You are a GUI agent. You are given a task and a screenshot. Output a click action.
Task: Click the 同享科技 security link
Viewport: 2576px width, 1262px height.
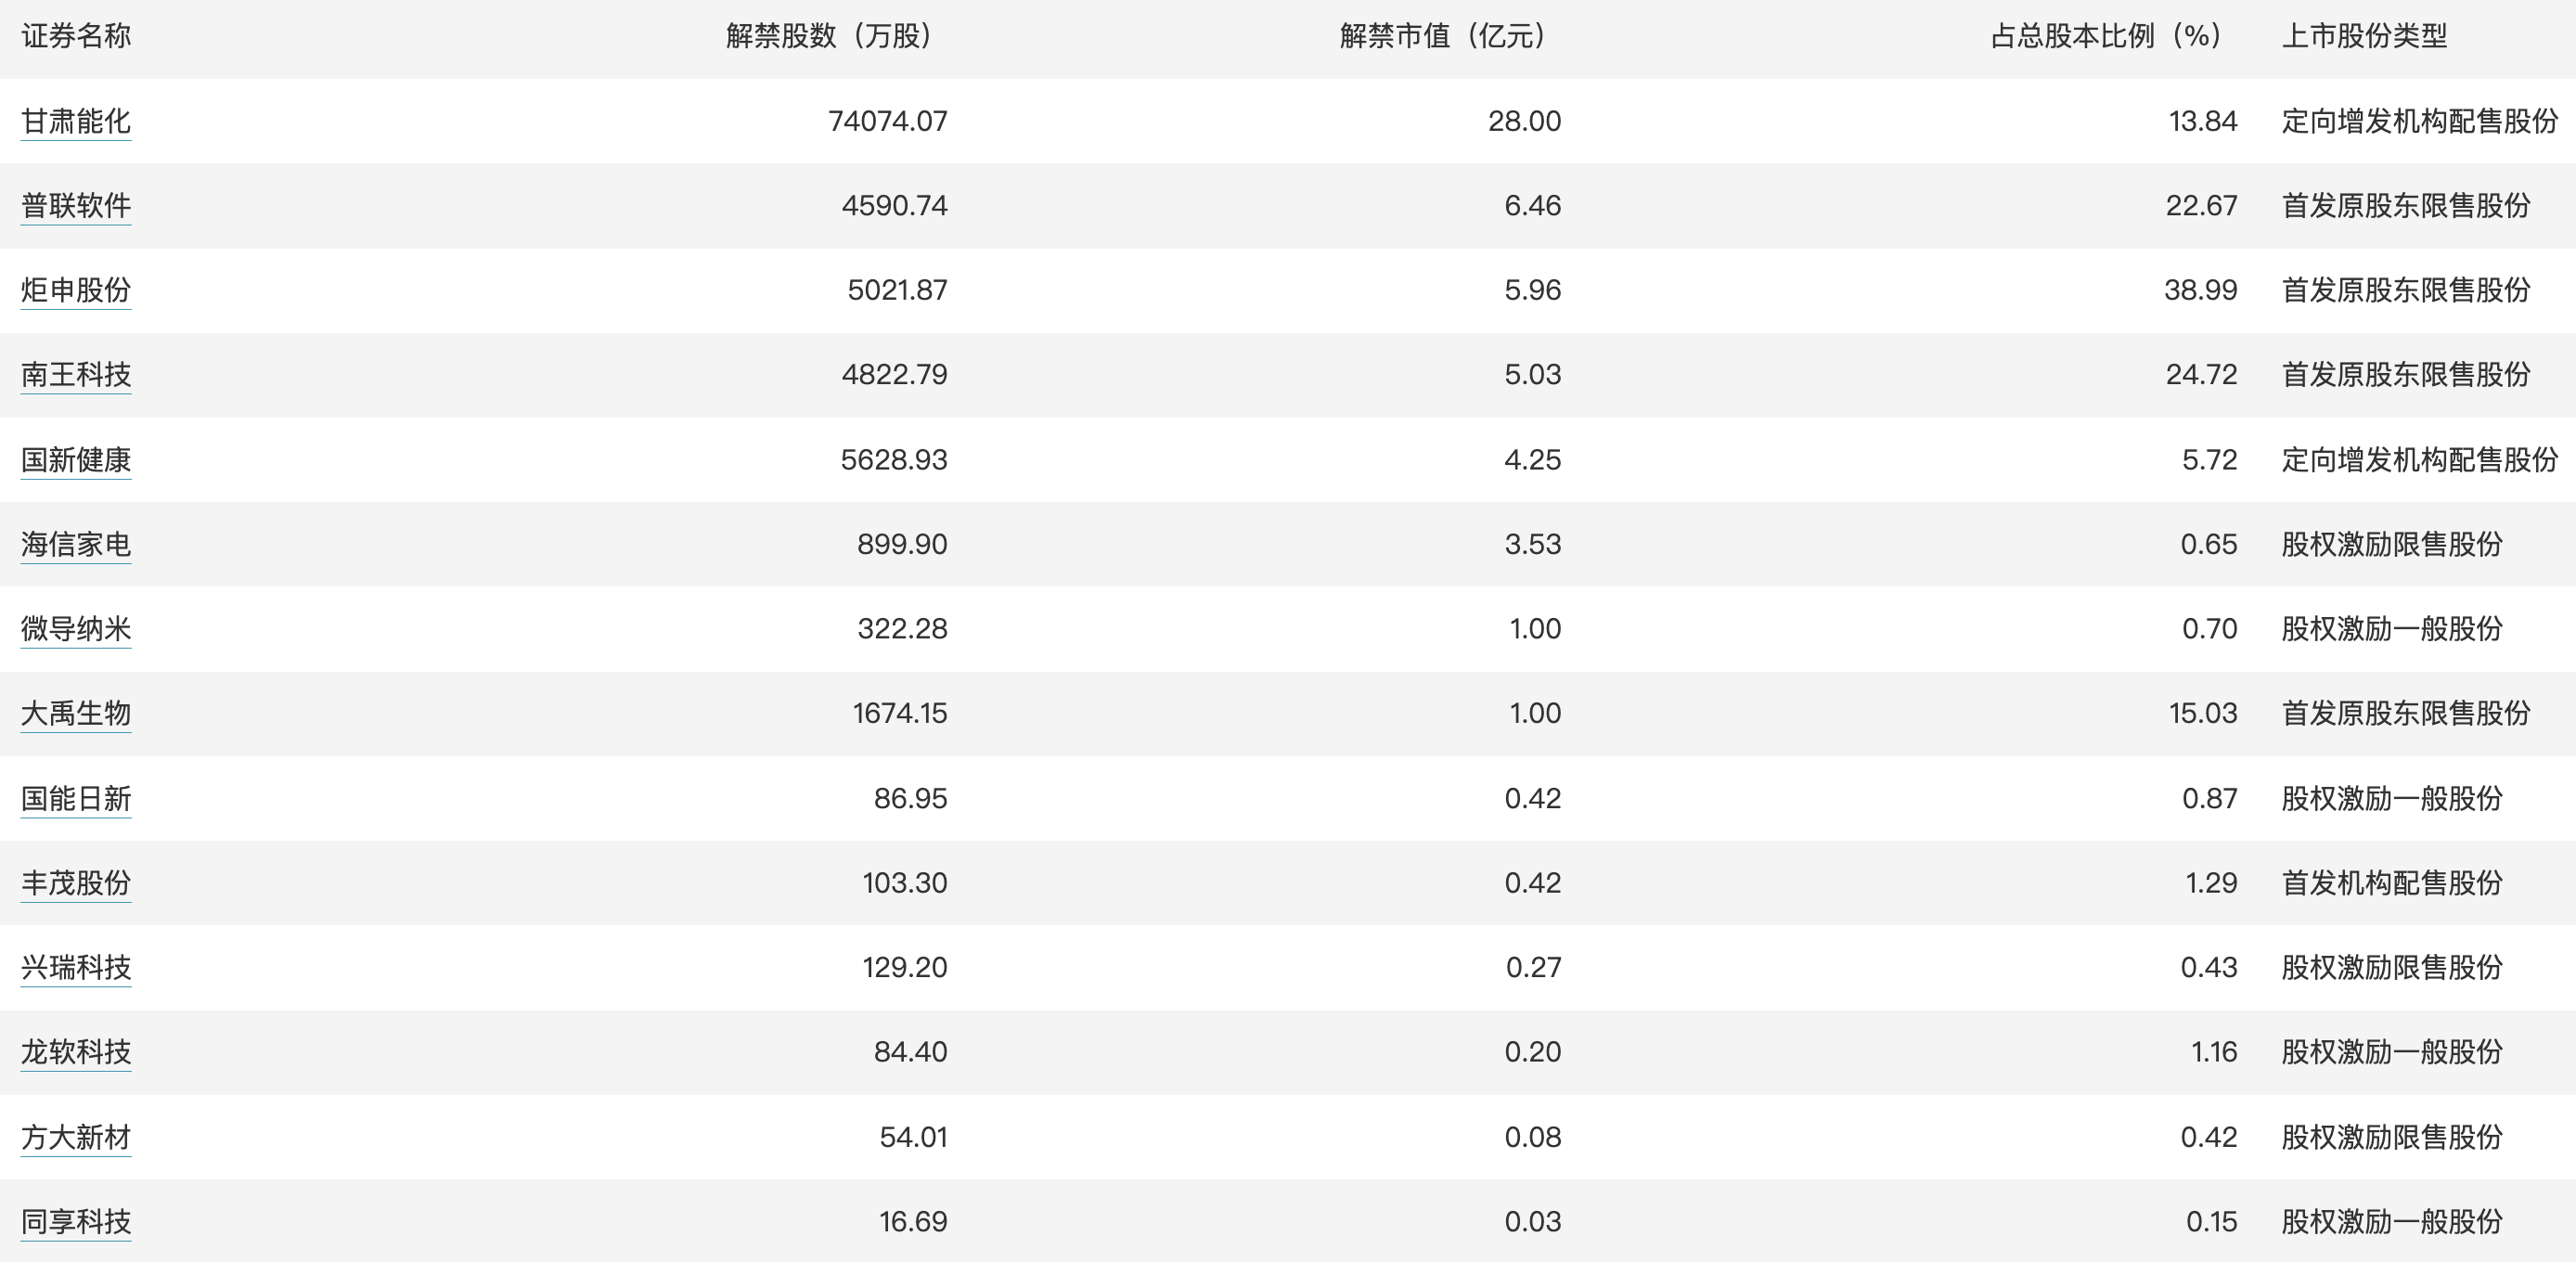(x=76, y=1221)
